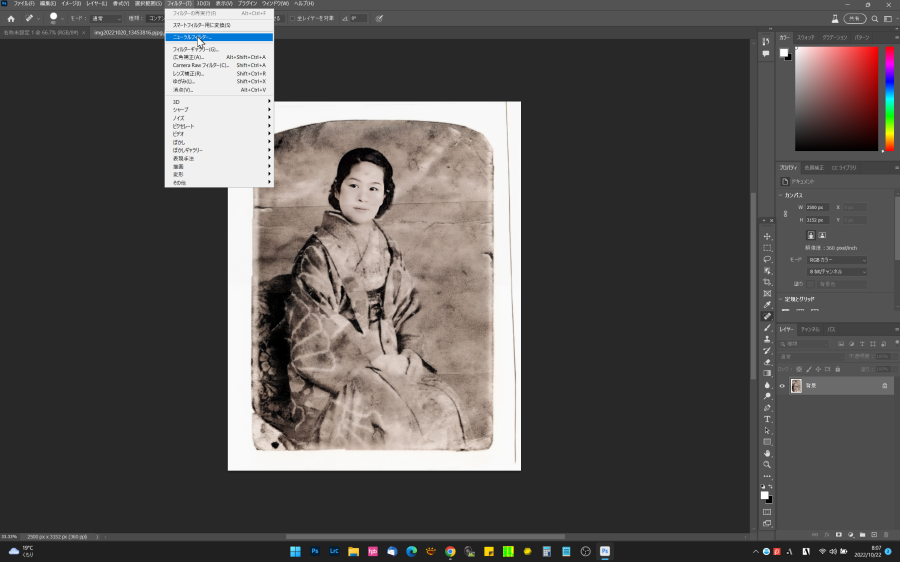The width and height of the screenshot is (900, 562).
Task: Reset default foreground and background colors
Action: click(x=763, y=486)
